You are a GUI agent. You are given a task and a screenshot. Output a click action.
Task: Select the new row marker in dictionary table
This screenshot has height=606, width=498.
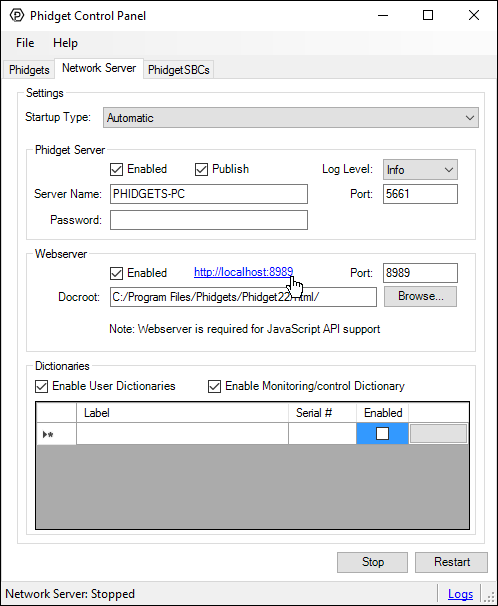click(x=56, y=434)
